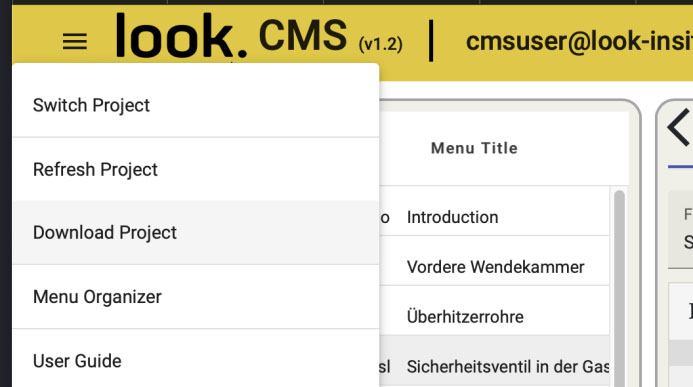Click the cell left of Introduction
The image size is (693, 387).
coord(385,217)
